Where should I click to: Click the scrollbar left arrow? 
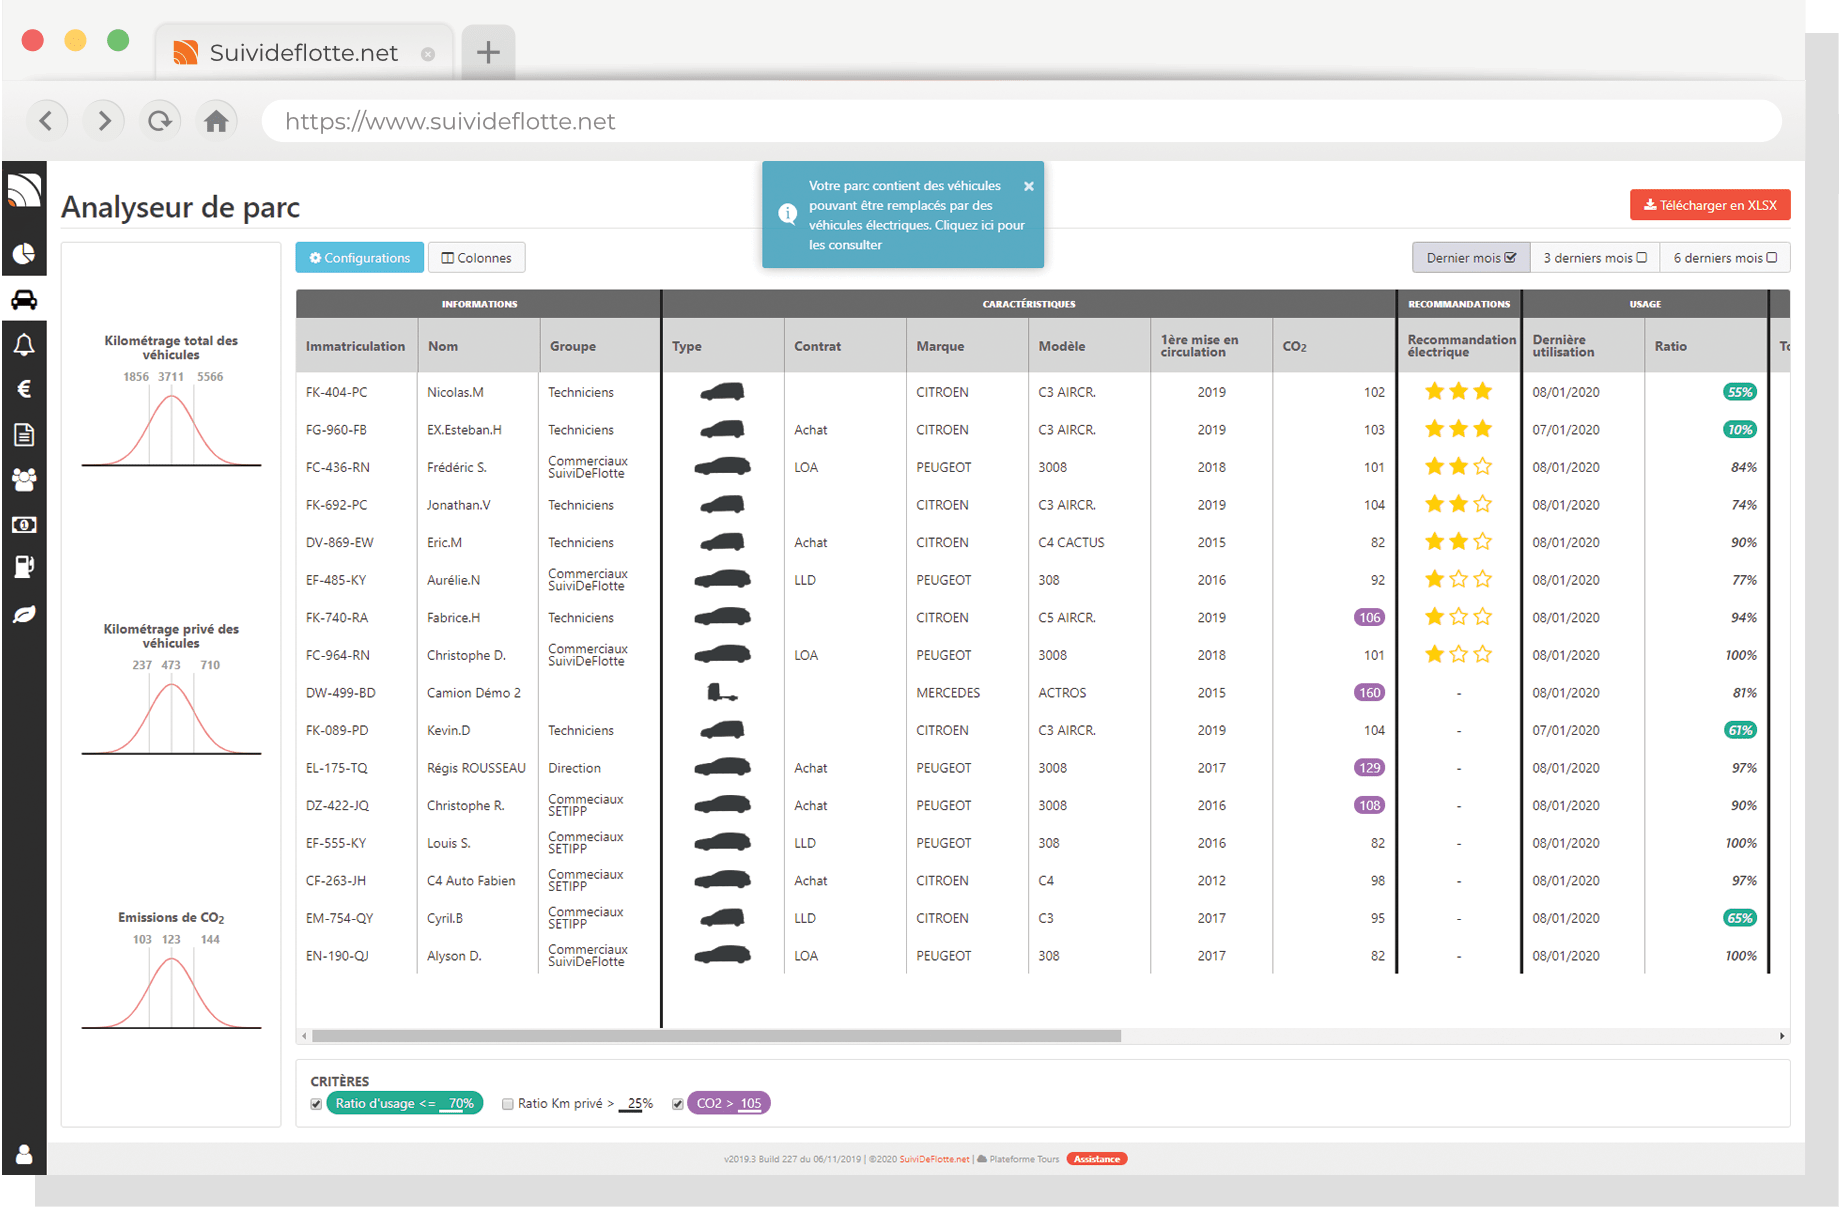(304, 1036)
